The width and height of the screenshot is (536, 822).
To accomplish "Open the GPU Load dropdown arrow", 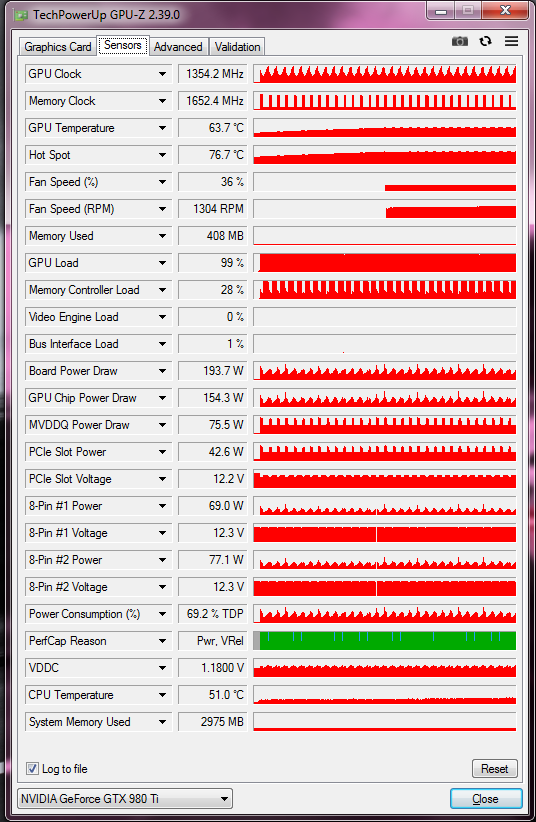I will (163, 263).
